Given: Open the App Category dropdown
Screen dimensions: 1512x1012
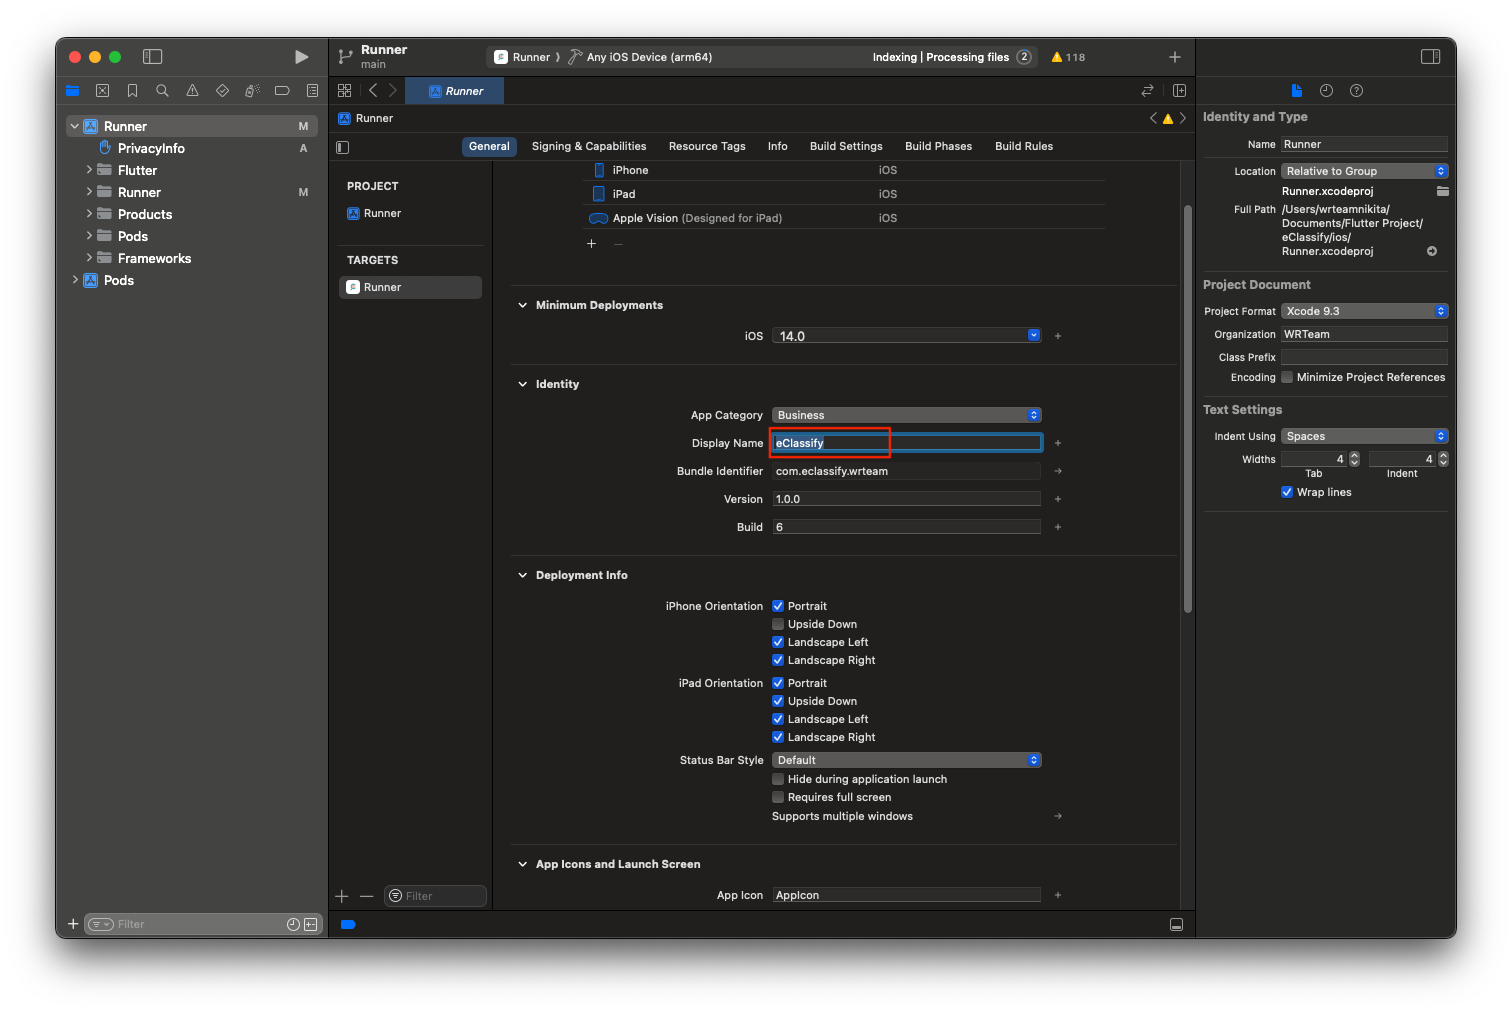Looking at the screenshot, I should pos(906,415).
